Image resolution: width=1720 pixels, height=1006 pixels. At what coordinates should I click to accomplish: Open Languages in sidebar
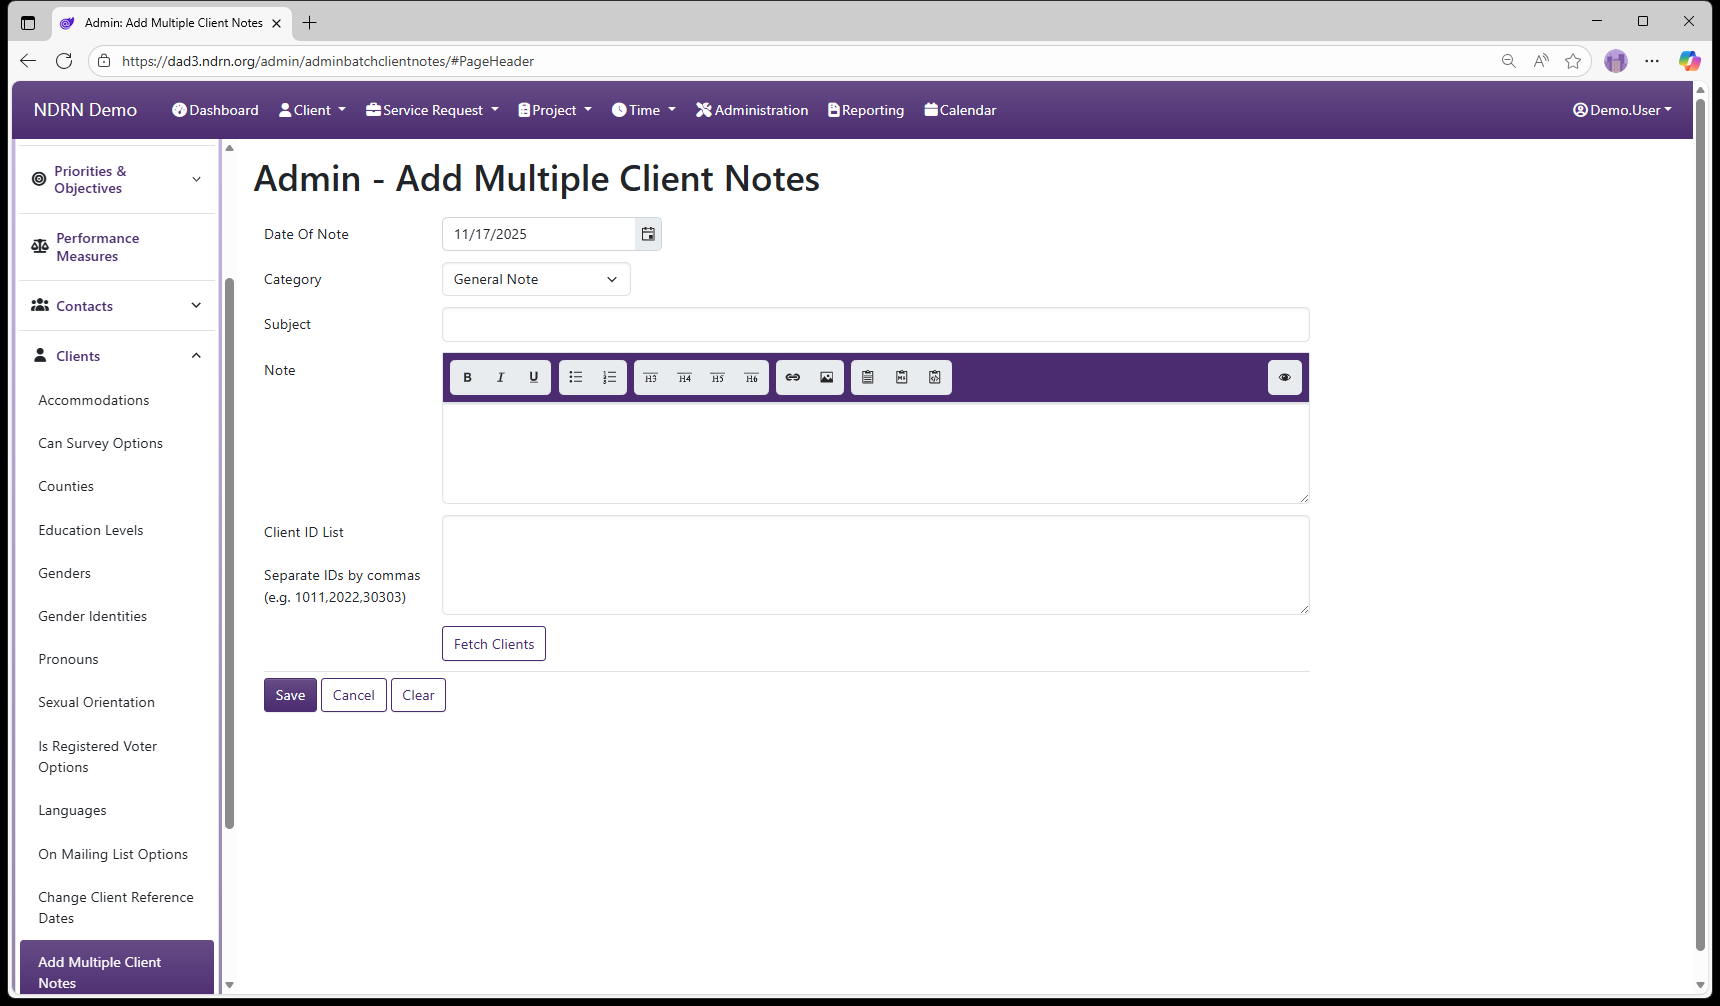(72, 810)
